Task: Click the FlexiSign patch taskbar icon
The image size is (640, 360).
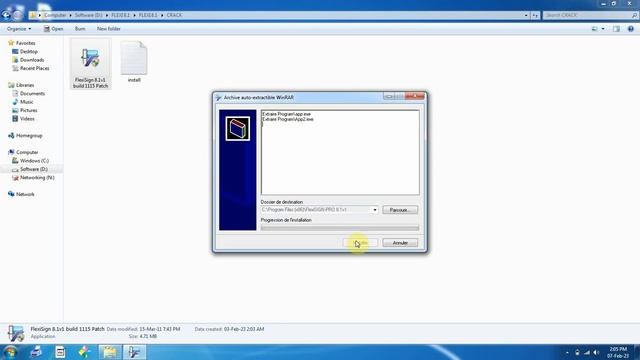Action: pyautogui.click(x=134, y=352)
